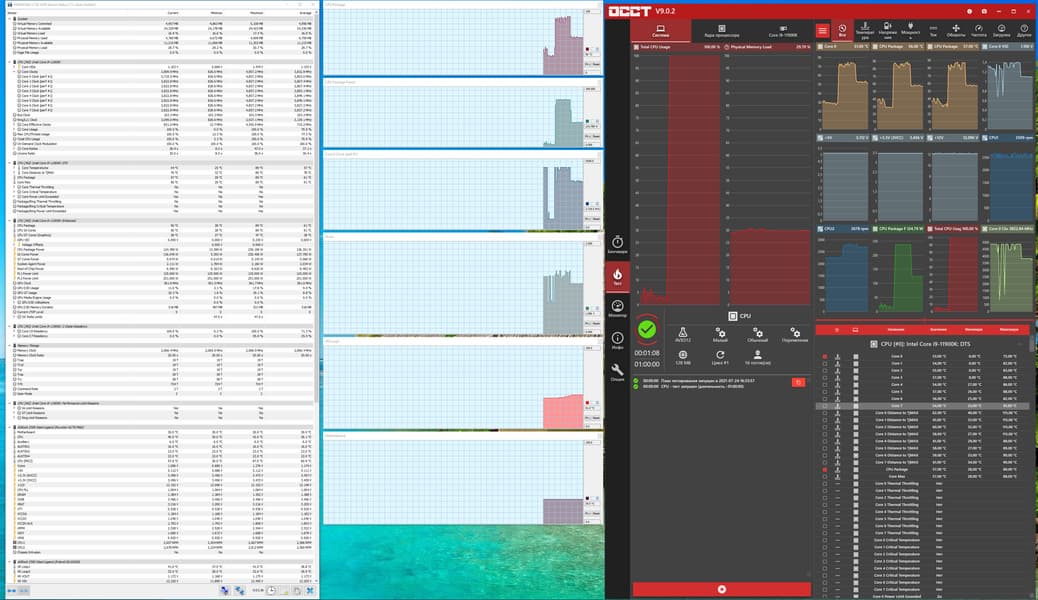Screen dimensions: 1038x600
Task: Collapse the Memory Timings group in HWiNFO
Action: pyautogui.click(x=9, y=346)
